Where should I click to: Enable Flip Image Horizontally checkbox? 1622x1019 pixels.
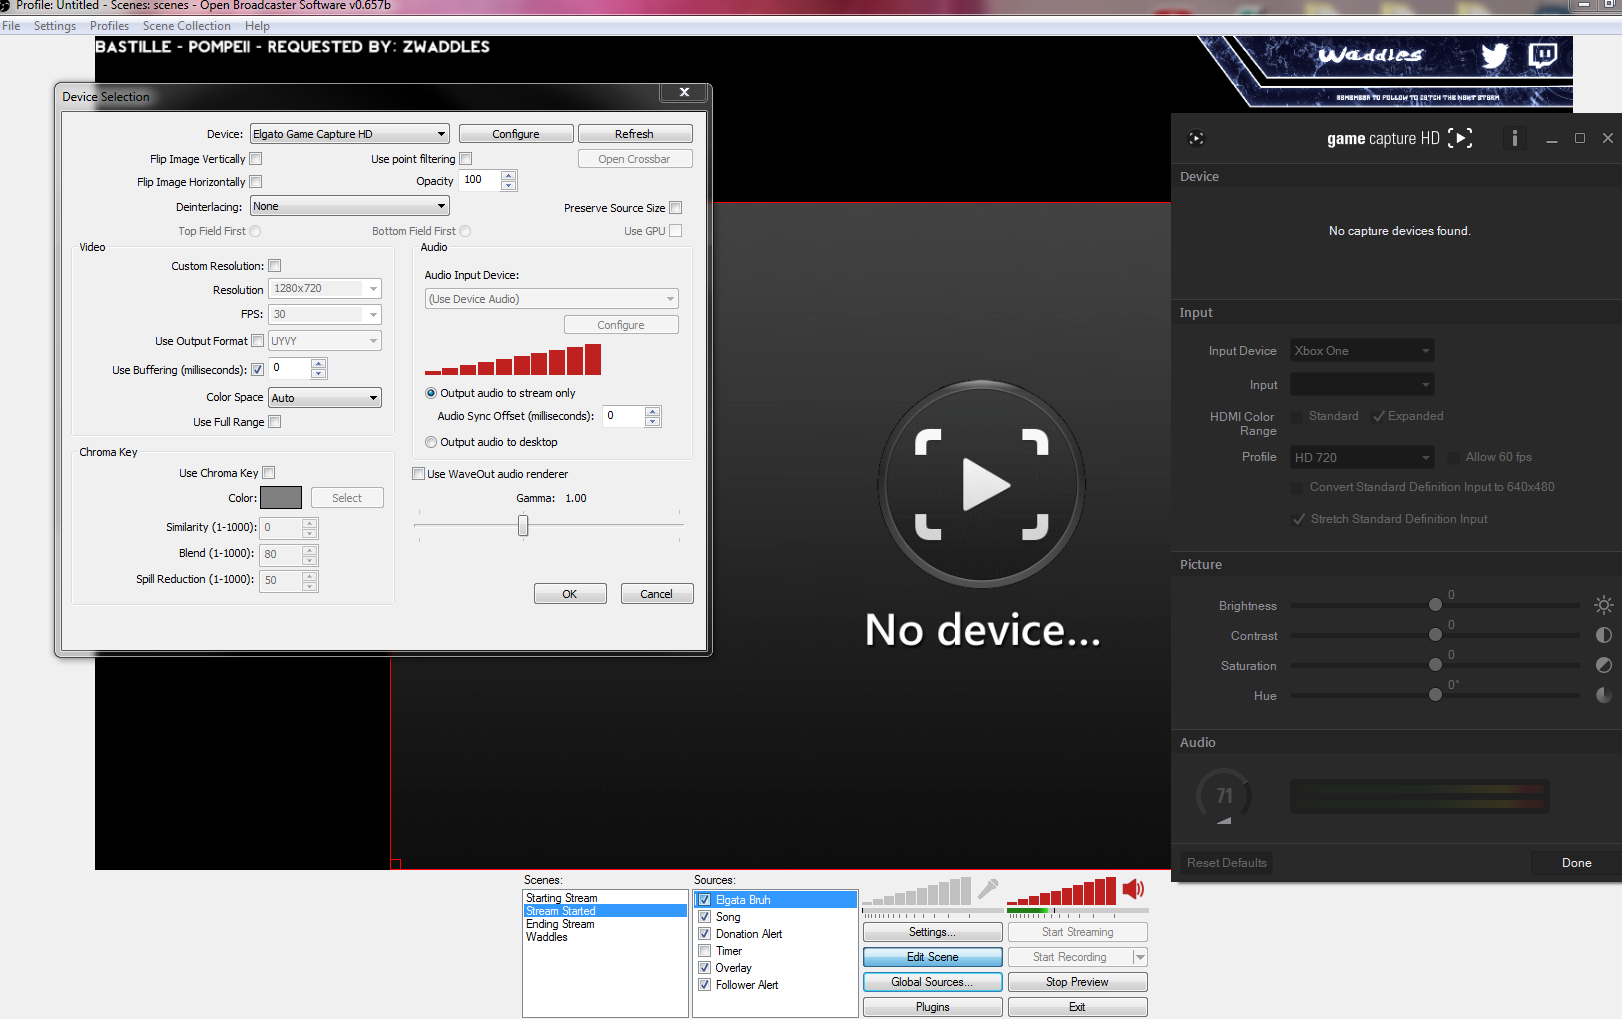click(x=256, y=182)
